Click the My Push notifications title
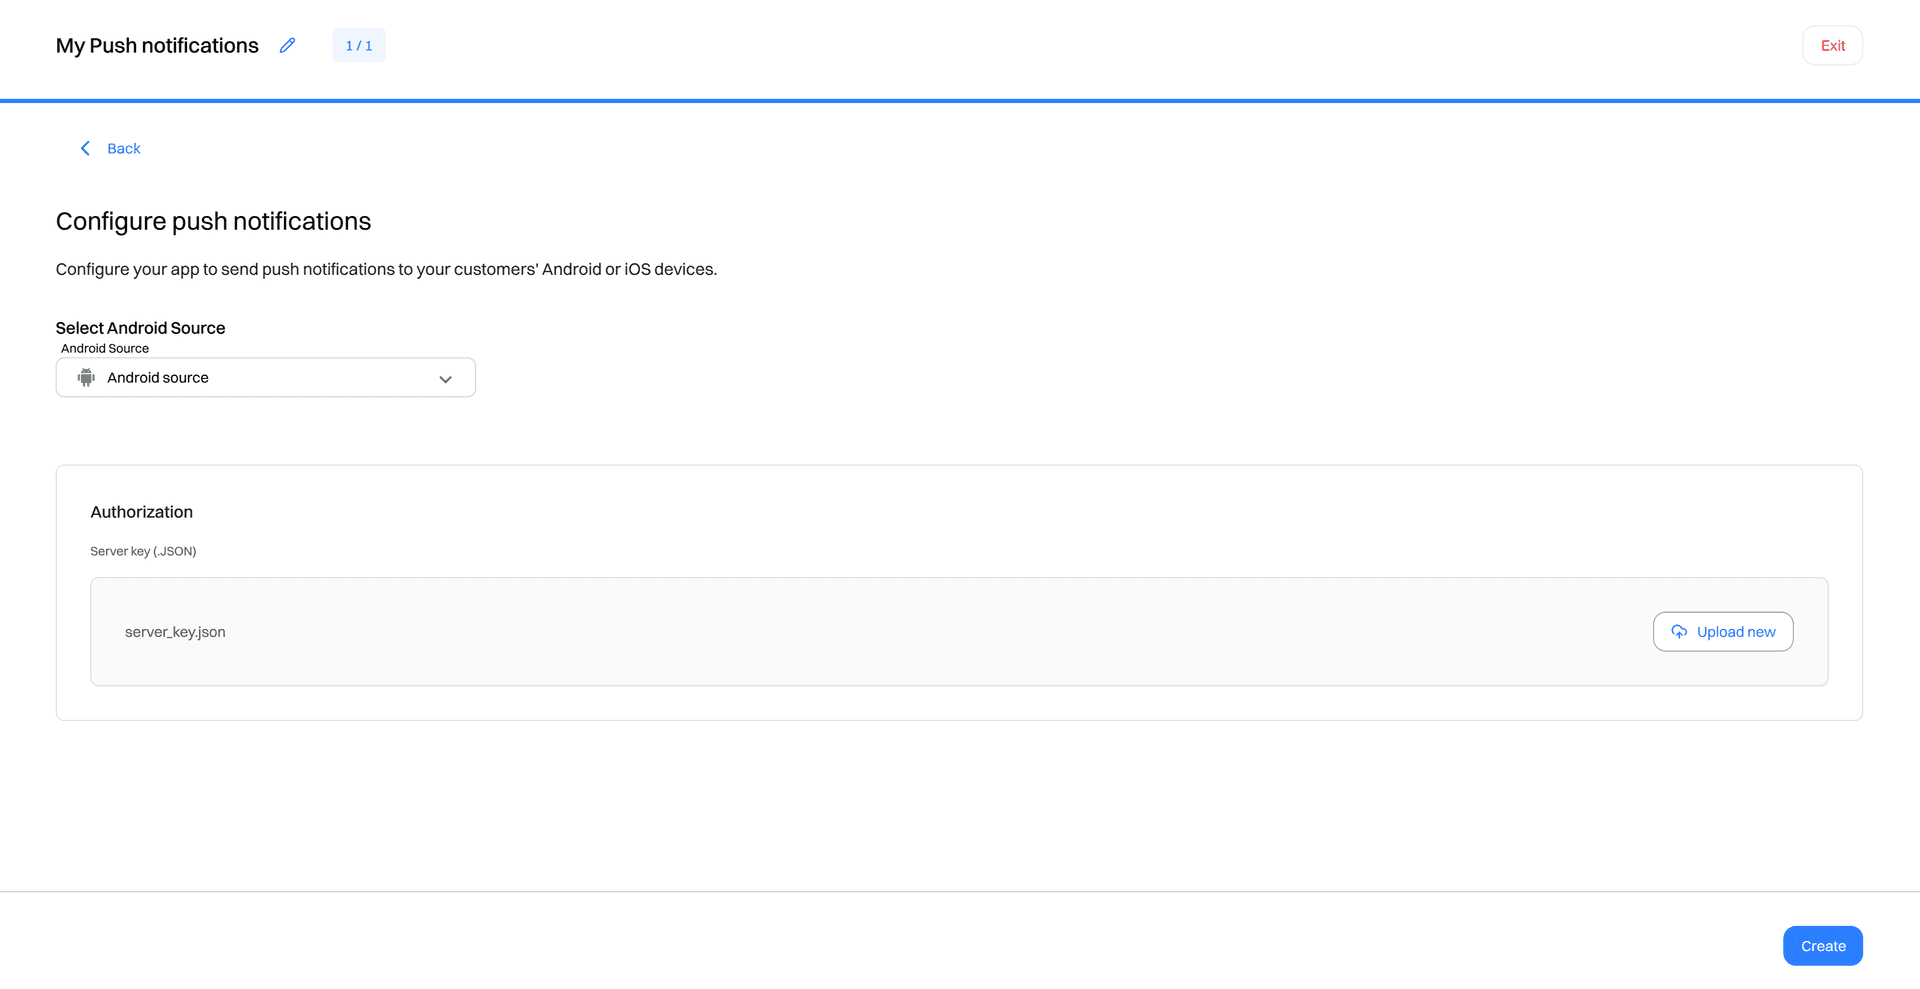This screenshot has height=989, width=1920. tap(157, 45)
